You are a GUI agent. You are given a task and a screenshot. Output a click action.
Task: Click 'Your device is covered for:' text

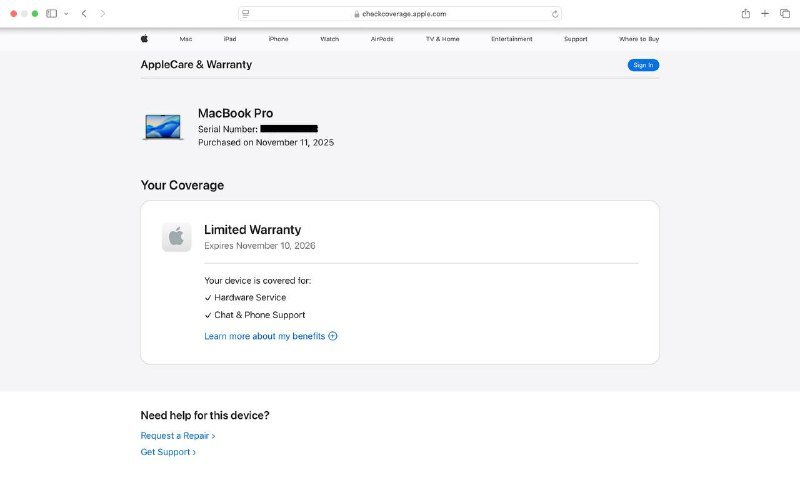click(258, 281)
